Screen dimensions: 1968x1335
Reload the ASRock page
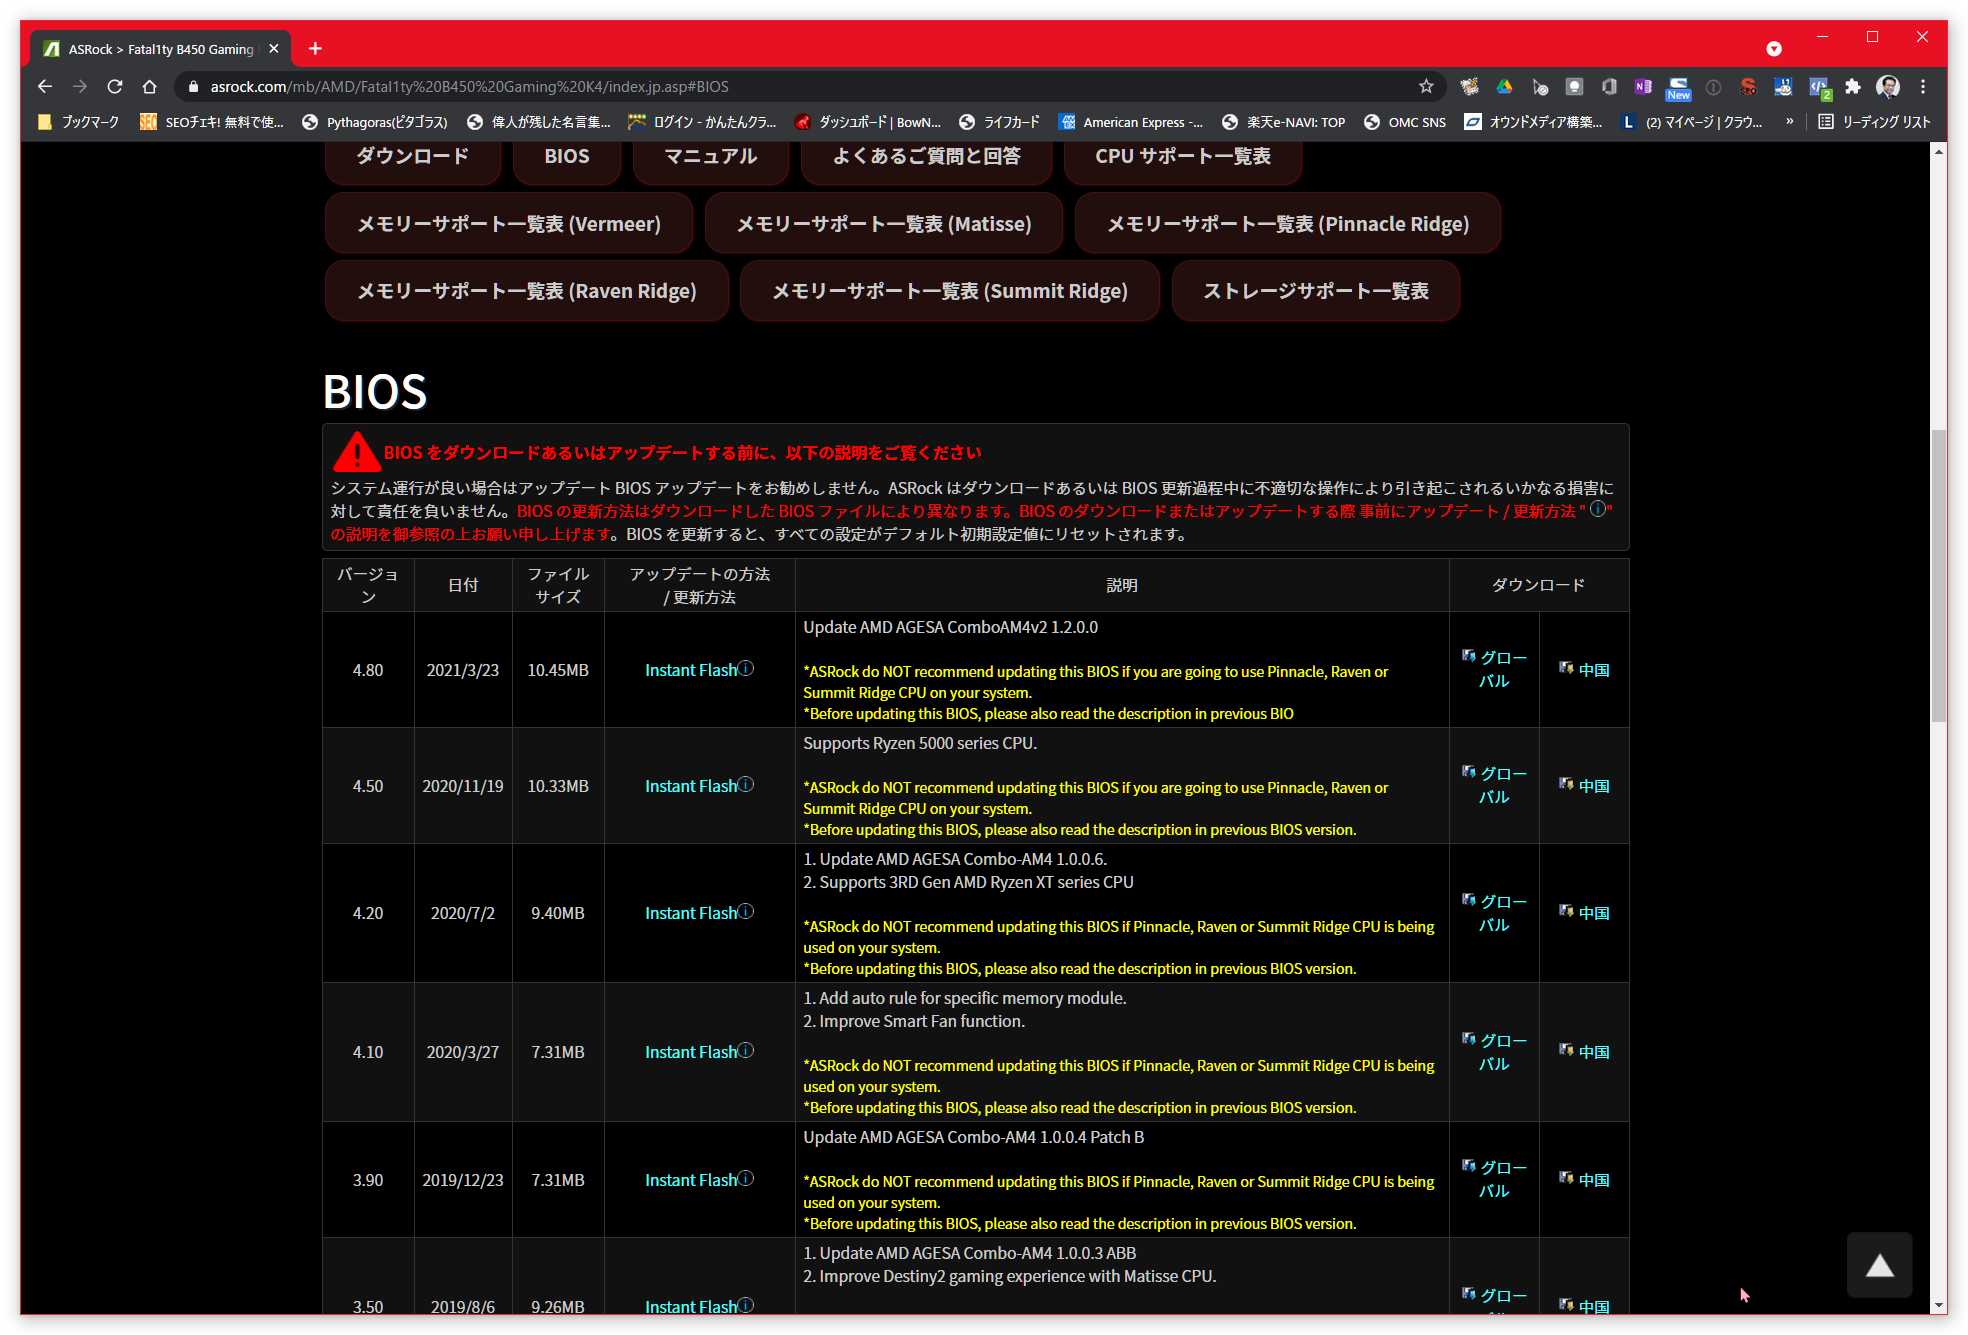pos(115,87)
